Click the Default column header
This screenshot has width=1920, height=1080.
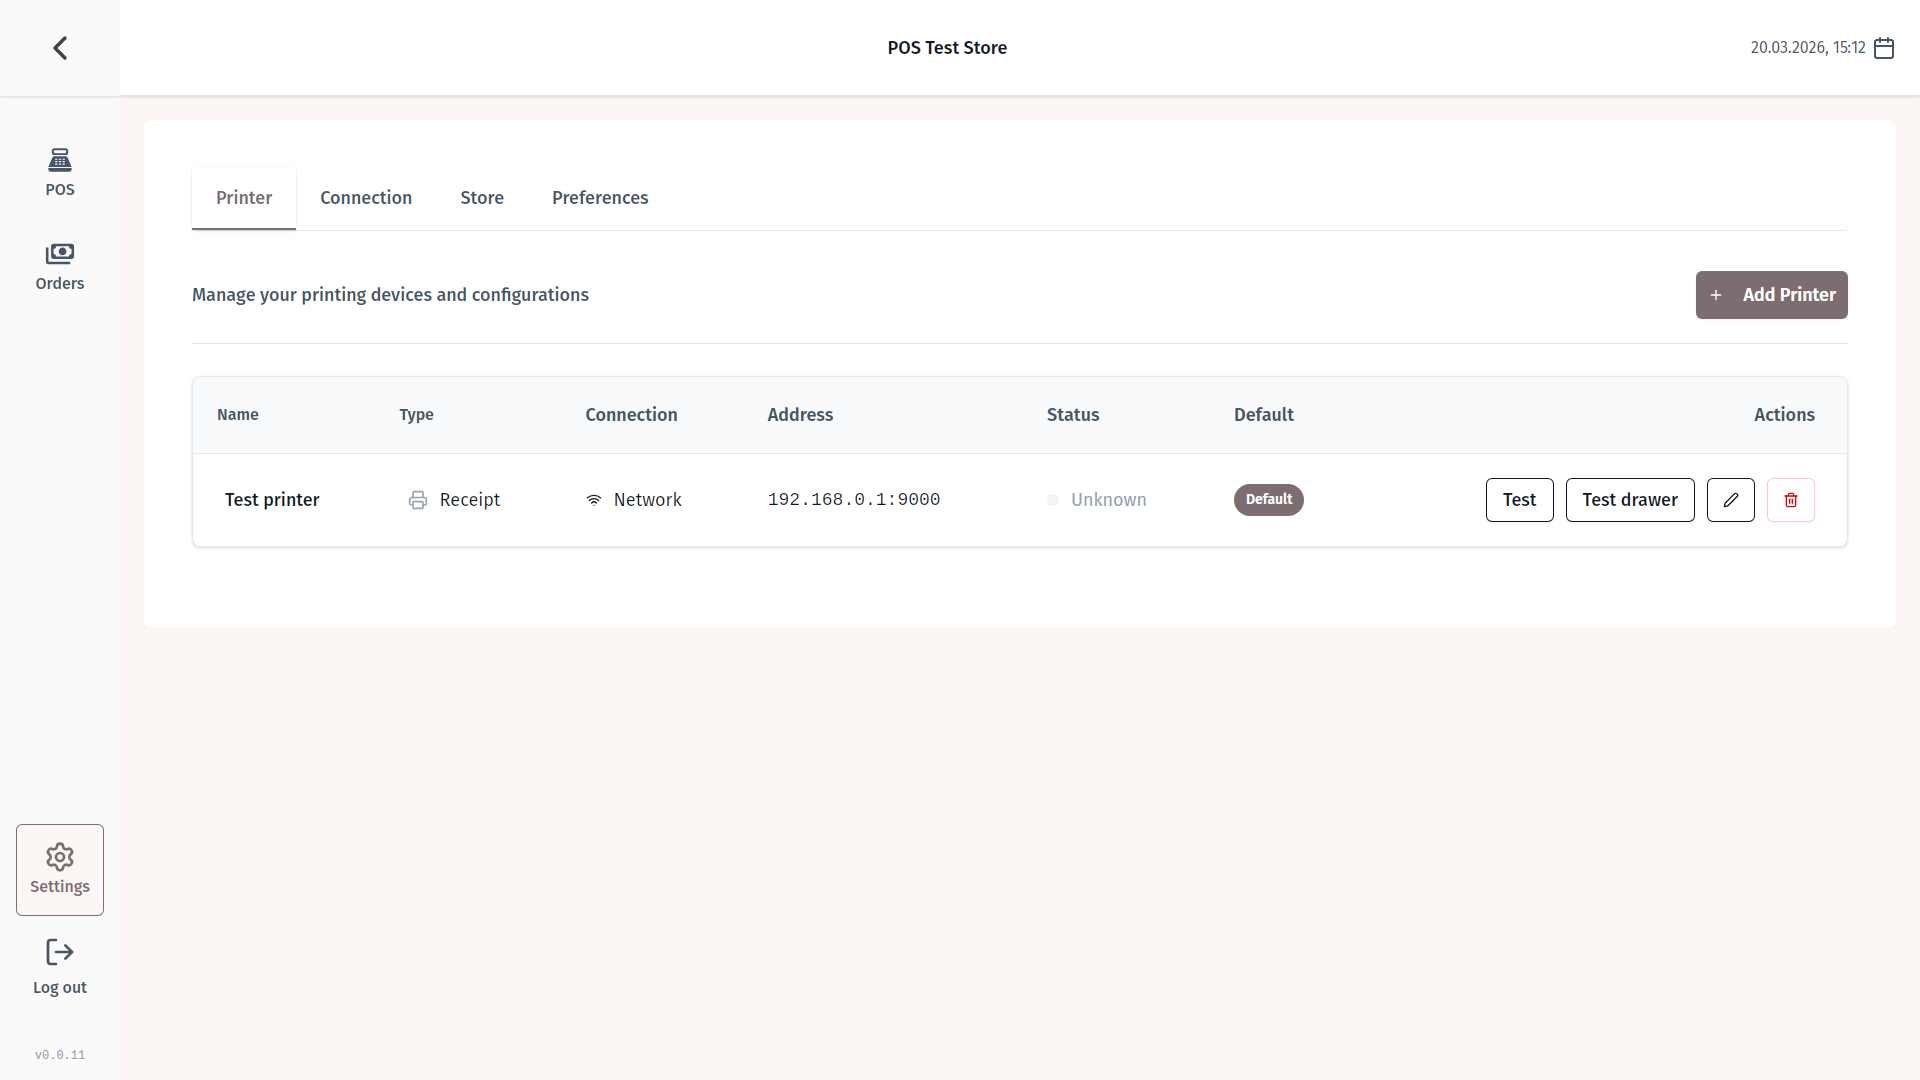(x=1264, y=415)
